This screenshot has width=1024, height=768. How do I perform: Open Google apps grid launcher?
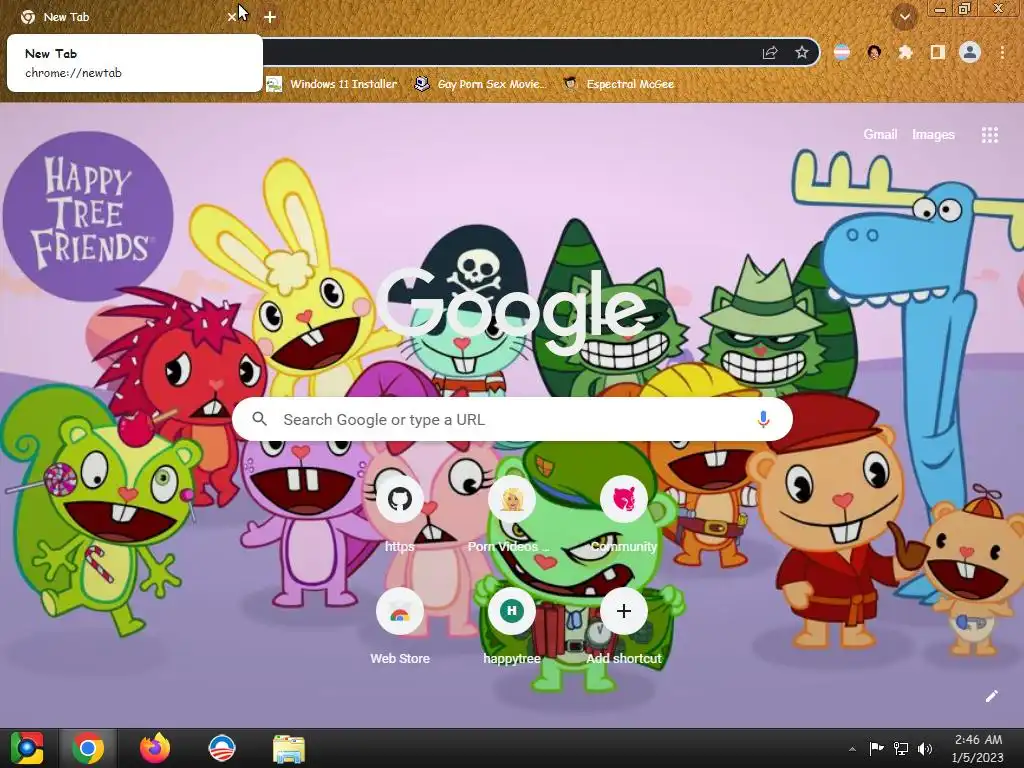tap(989, 135)
